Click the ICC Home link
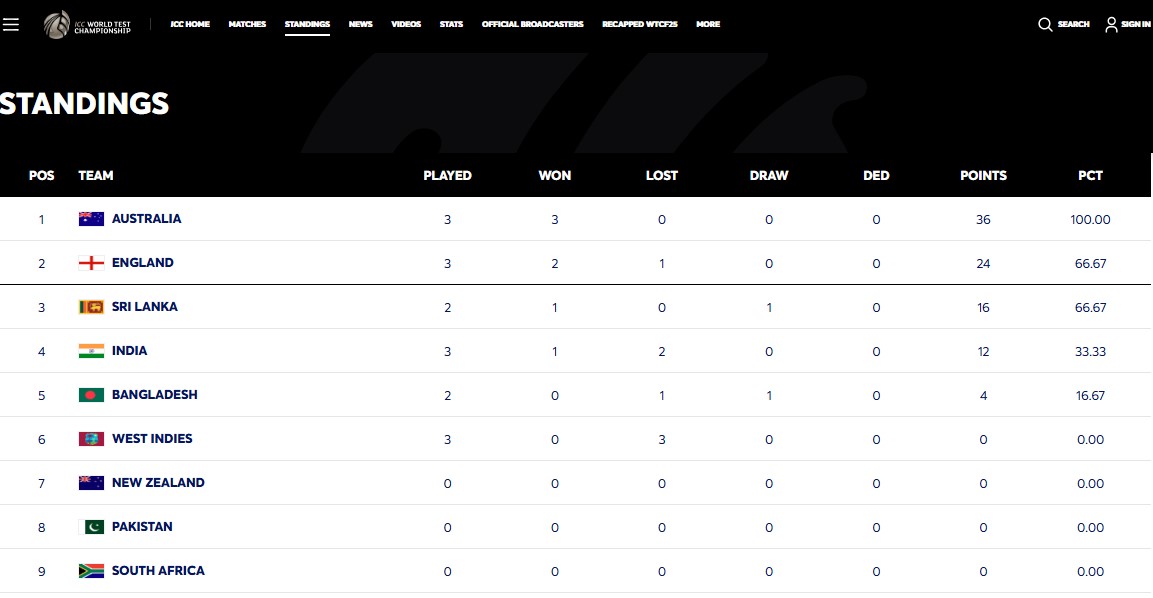1153x598 pixels. [190, 24]
